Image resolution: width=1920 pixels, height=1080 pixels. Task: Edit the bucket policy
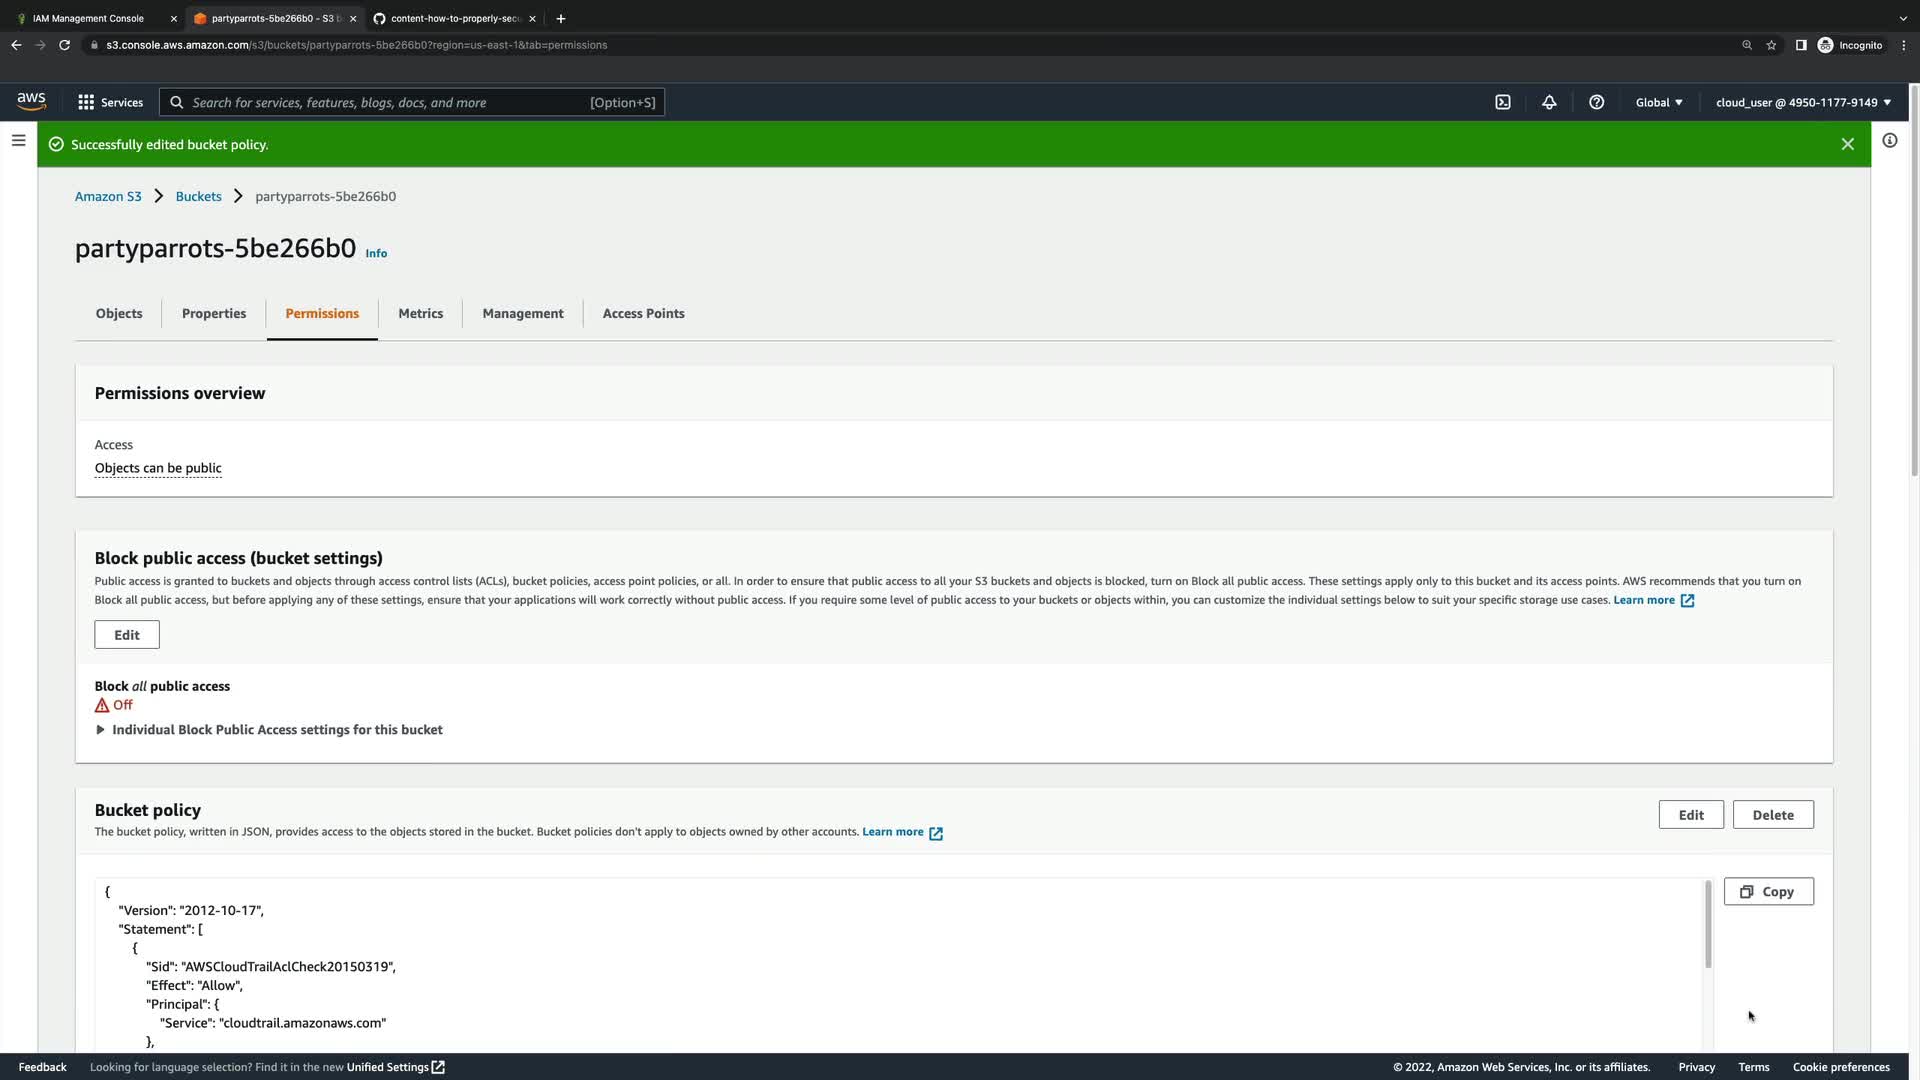point(1690,815)
